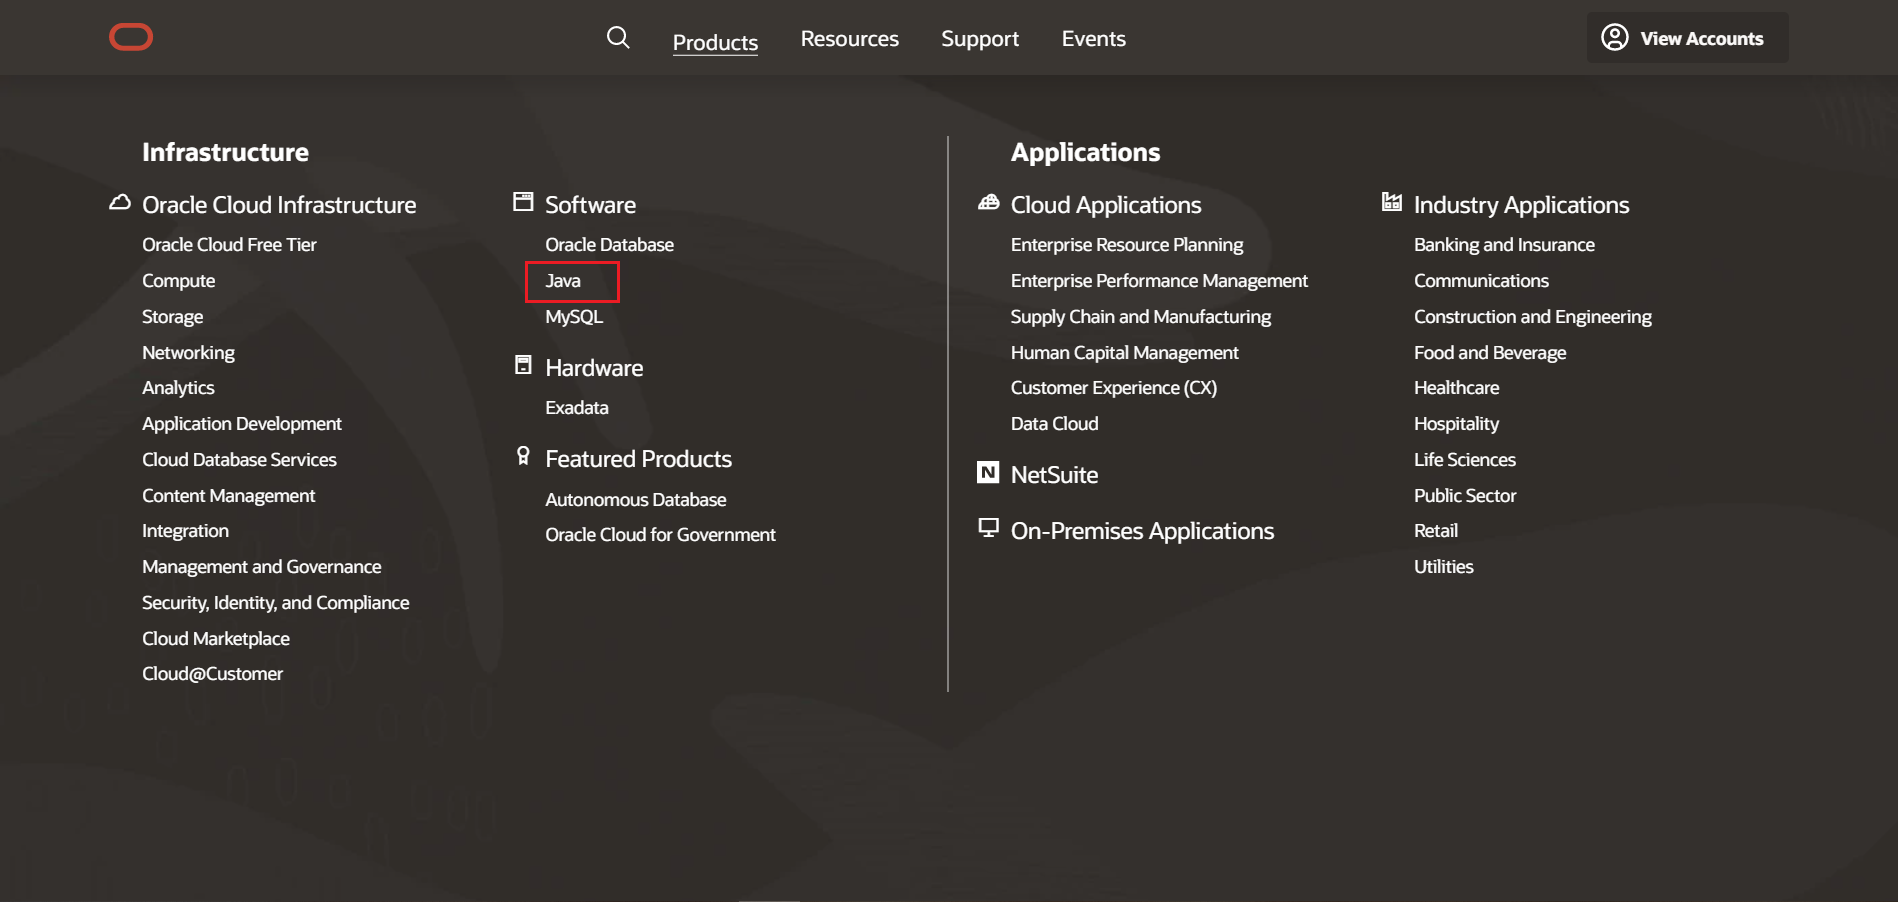Click the Cloud Applications icon

[x=988, y=202]
